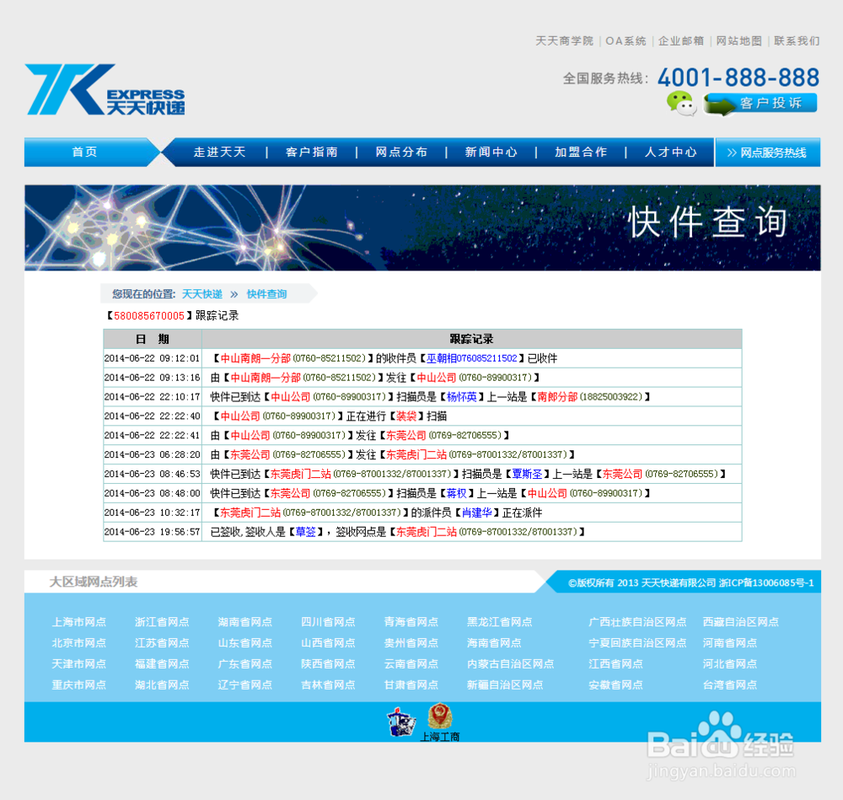This screenshot has height=800, width=843.
Task: Click the 上海工商 badge icon in the footer
Action: [440, 720]
